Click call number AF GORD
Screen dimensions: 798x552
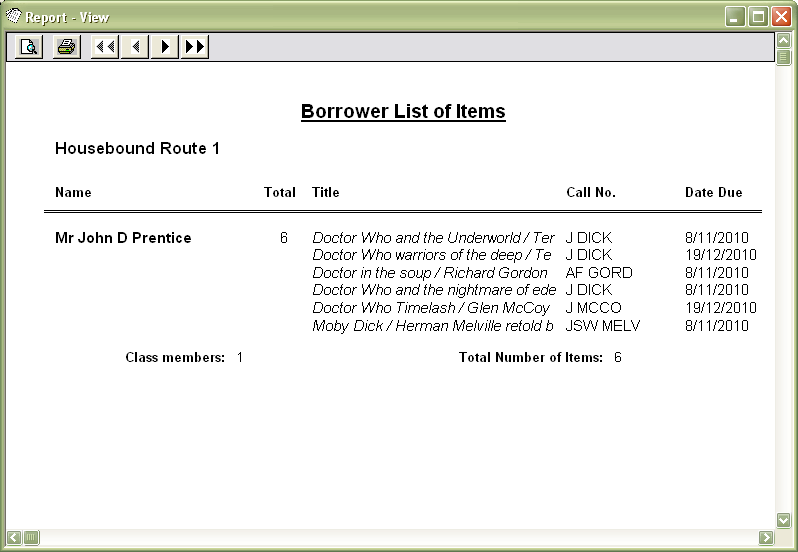tap(599, 273)
